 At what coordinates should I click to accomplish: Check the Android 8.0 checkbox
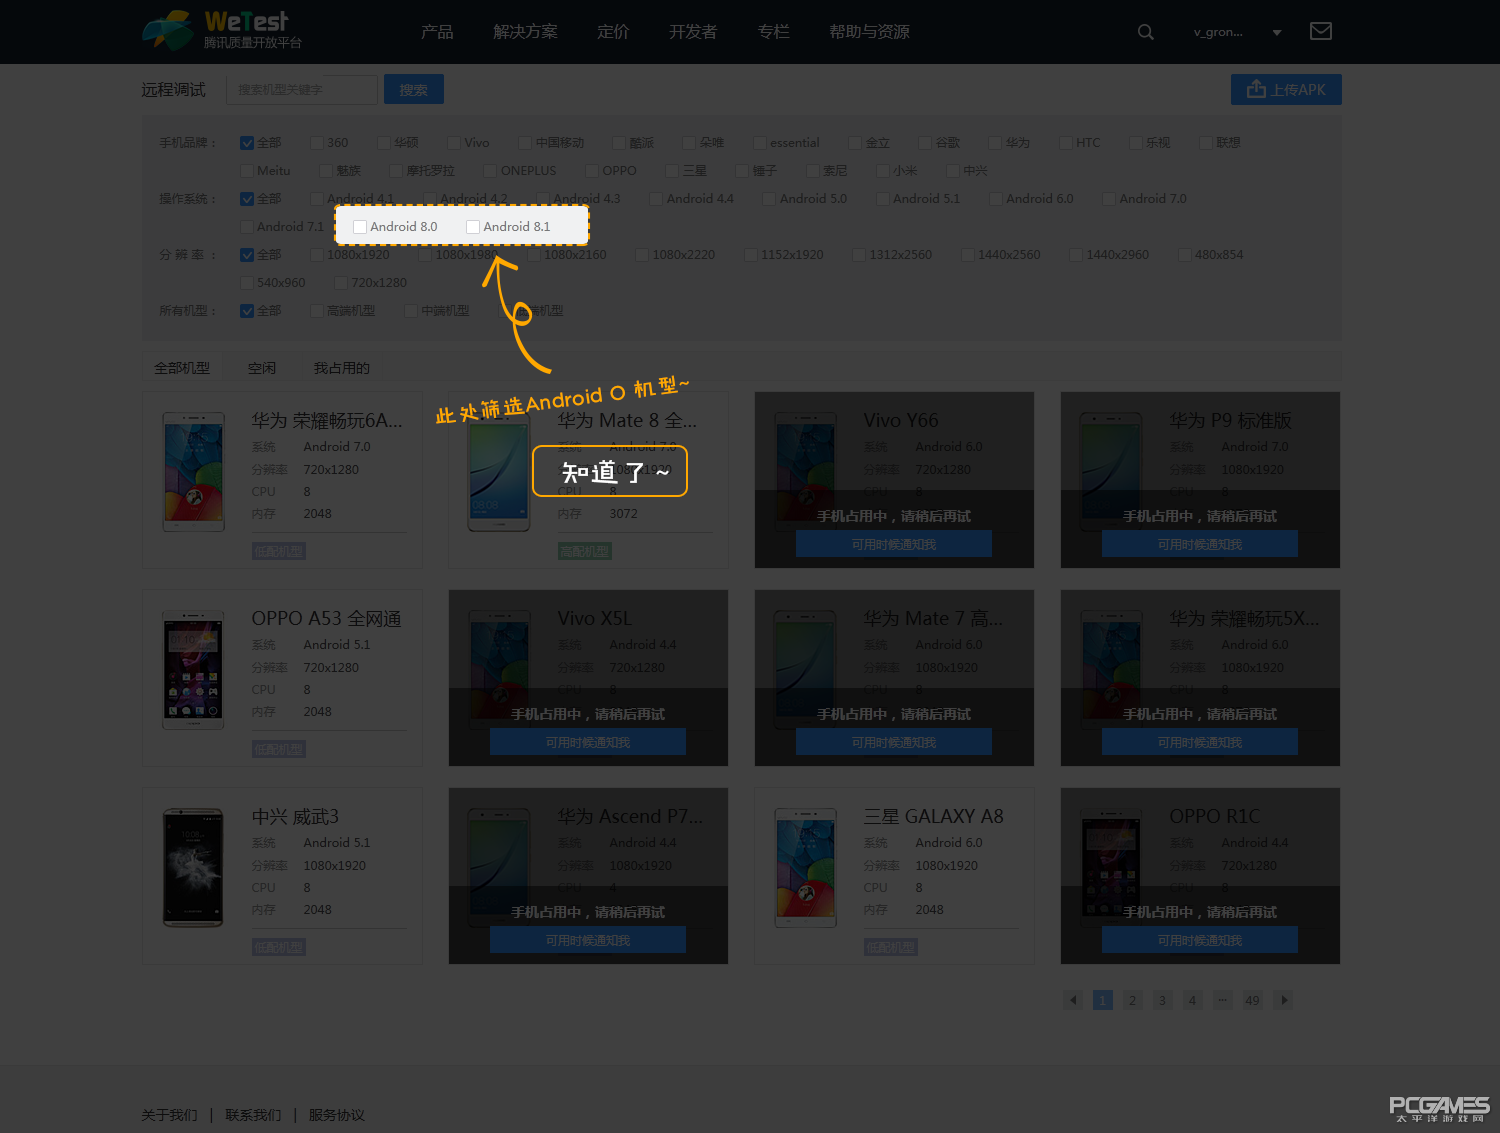[360, 227]
